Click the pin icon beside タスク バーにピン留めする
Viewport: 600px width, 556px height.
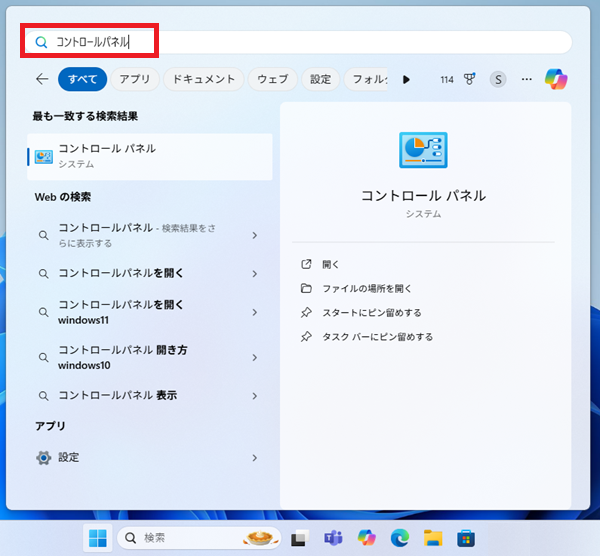306,337
